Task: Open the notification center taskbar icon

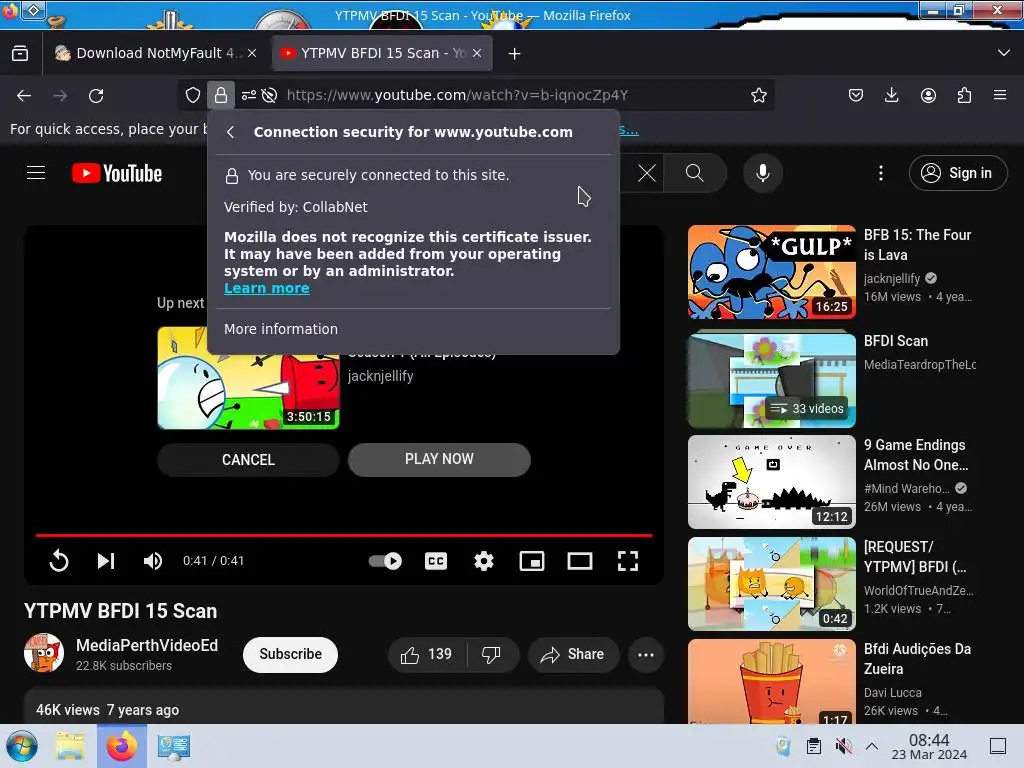Action: (x=998, y=746)
